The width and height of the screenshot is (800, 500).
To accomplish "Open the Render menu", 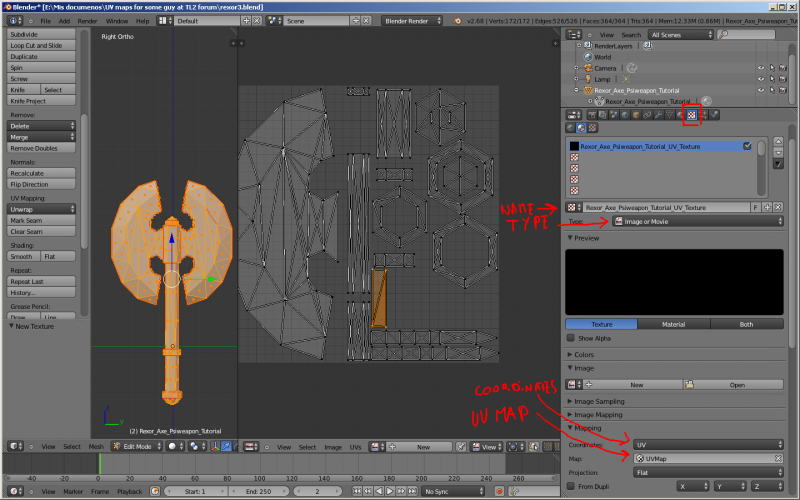I will (x=89, y=20).
